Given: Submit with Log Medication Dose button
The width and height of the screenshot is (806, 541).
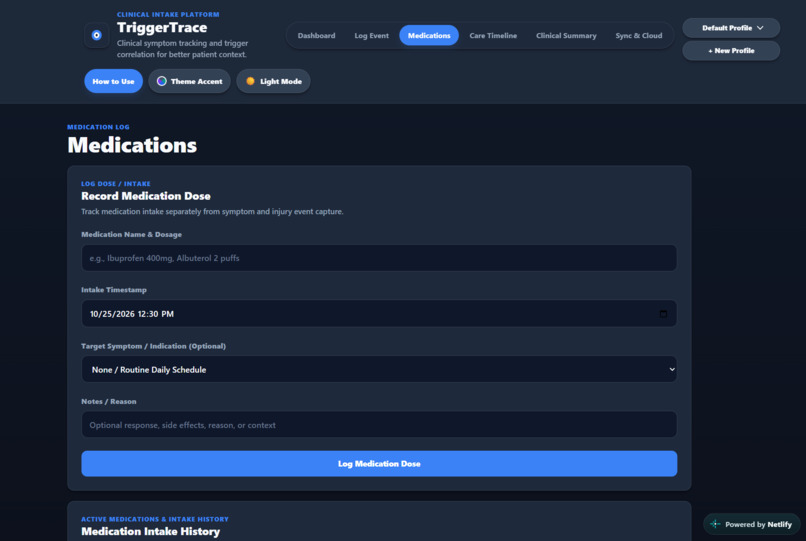Looking at the screenshot, I should pyautogui.click(x=379, y=463).
